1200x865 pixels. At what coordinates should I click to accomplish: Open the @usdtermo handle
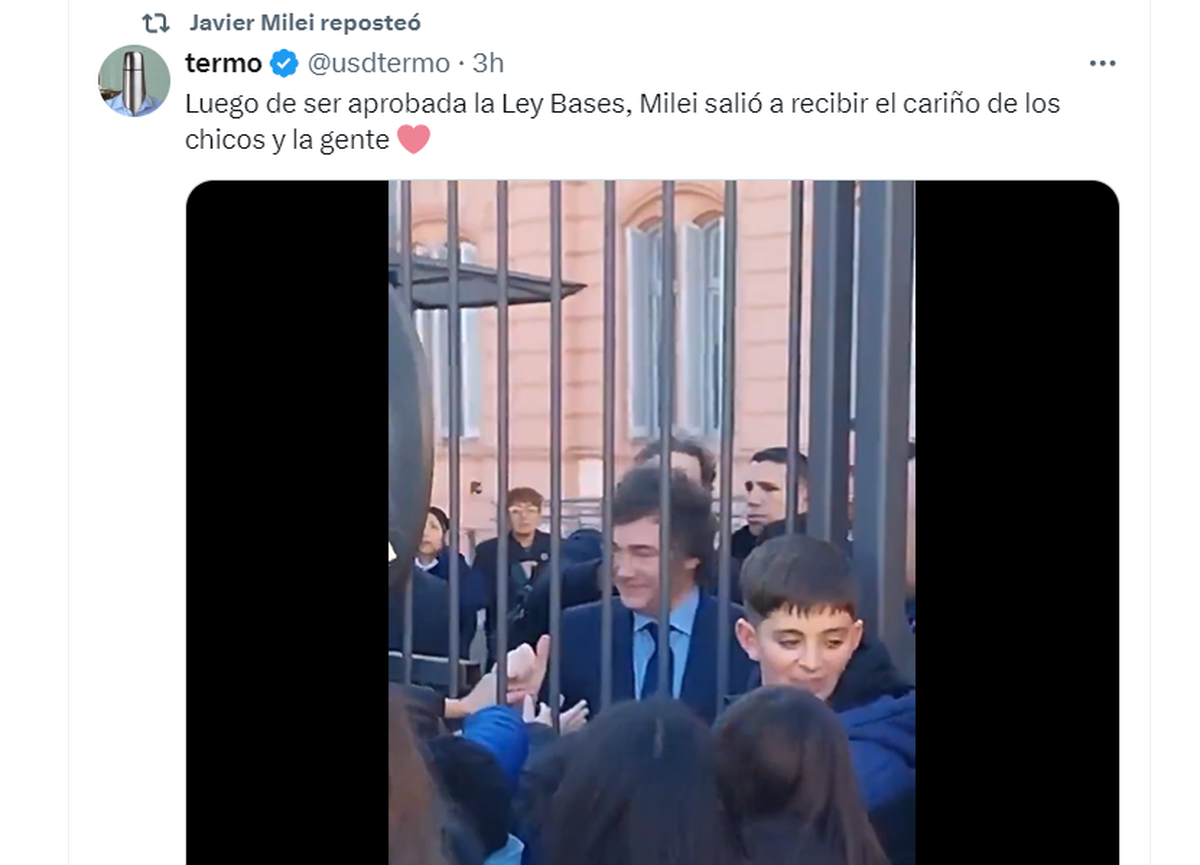coord(377,63)
